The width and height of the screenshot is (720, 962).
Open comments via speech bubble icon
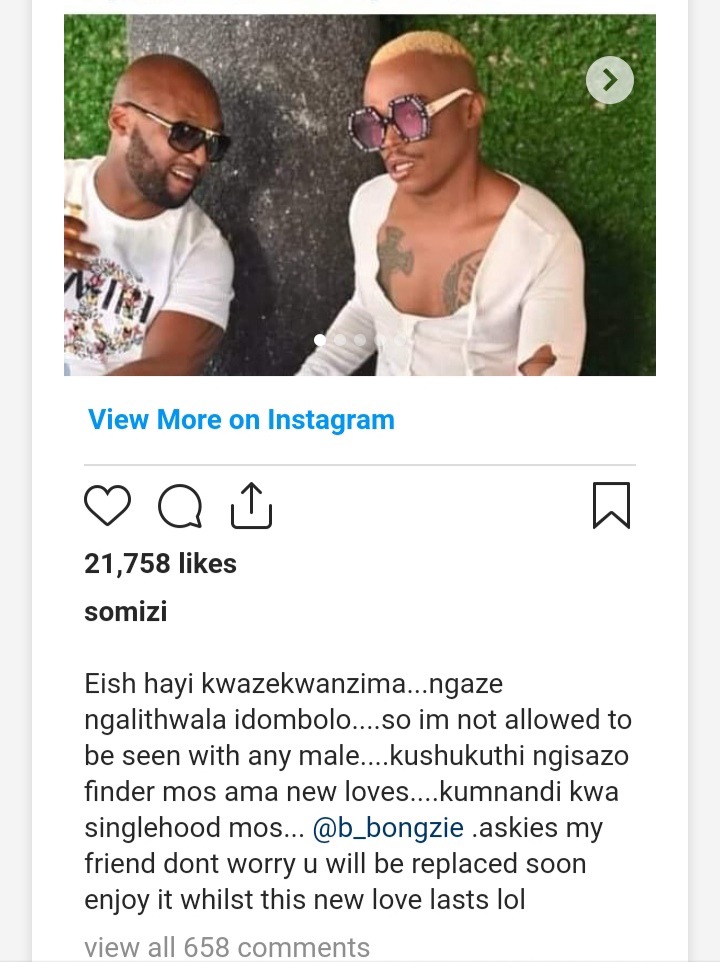pyautogui.click(x=180, y=506)
